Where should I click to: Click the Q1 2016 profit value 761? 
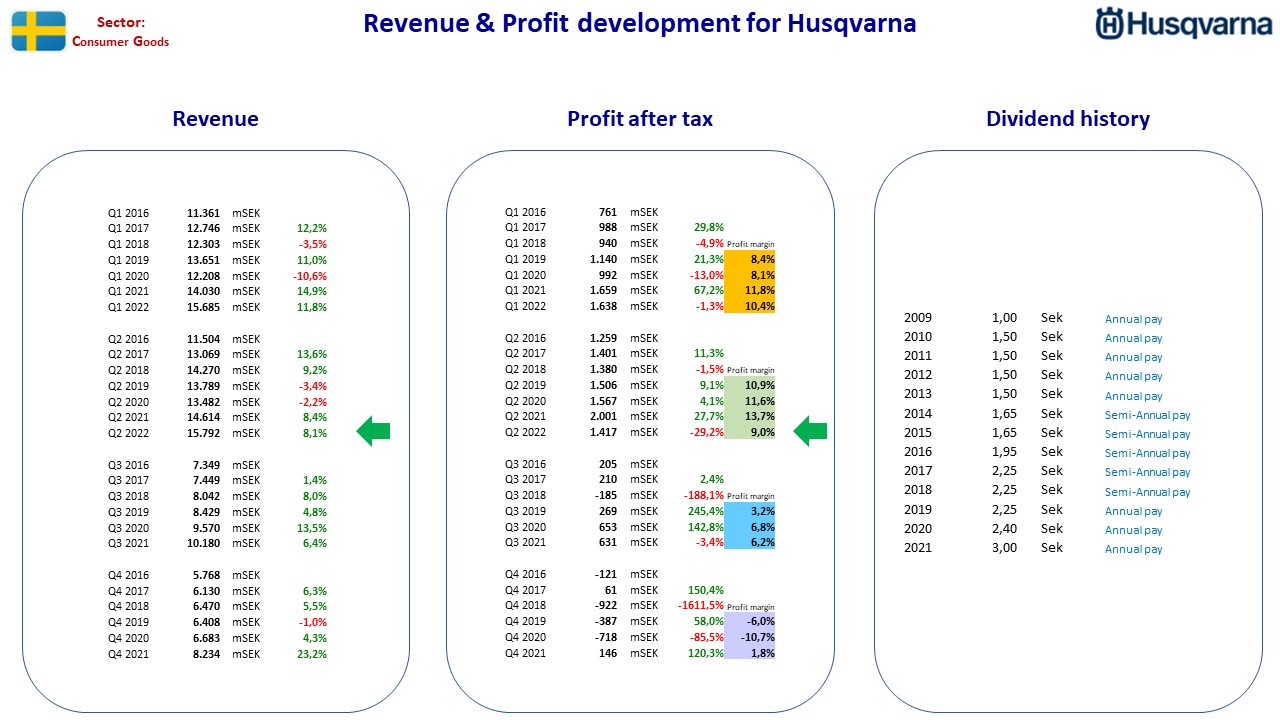coord(608,212)
